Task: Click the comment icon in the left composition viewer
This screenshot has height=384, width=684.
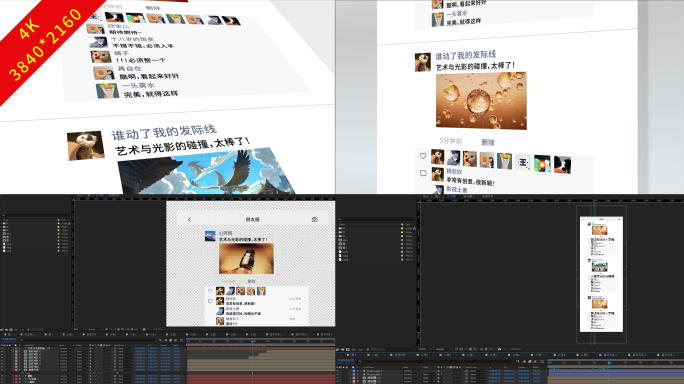Action: click(x=210, y=301)
